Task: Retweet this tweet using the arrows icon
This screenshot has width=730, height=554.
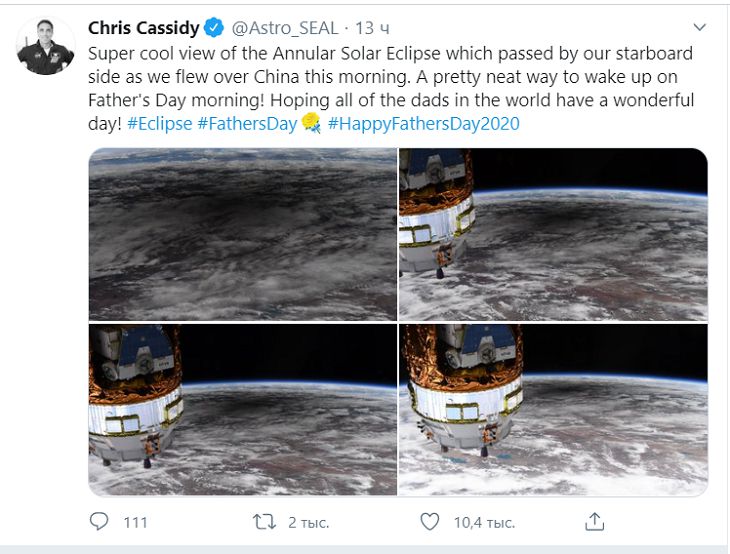Action: (264, 522)
